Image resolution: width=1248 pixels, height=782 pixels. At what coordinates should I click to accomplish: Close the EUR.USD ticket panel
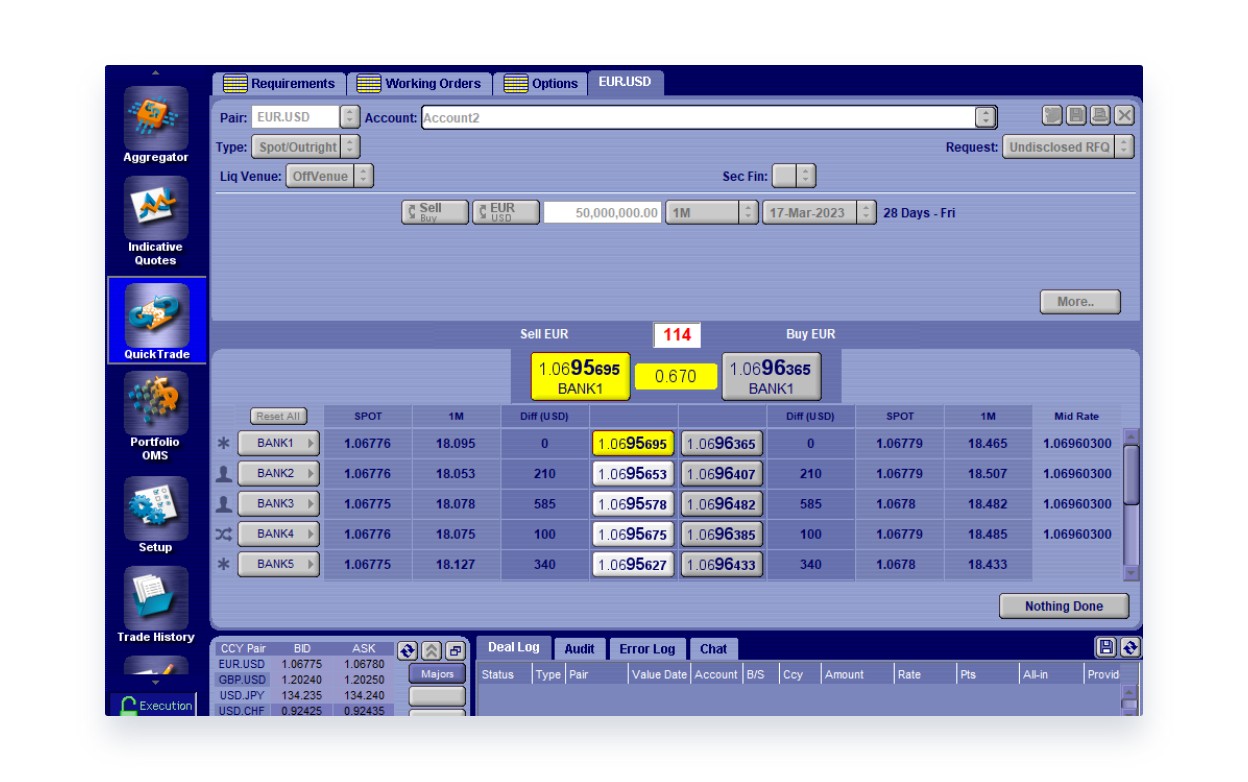(1125, 116)
